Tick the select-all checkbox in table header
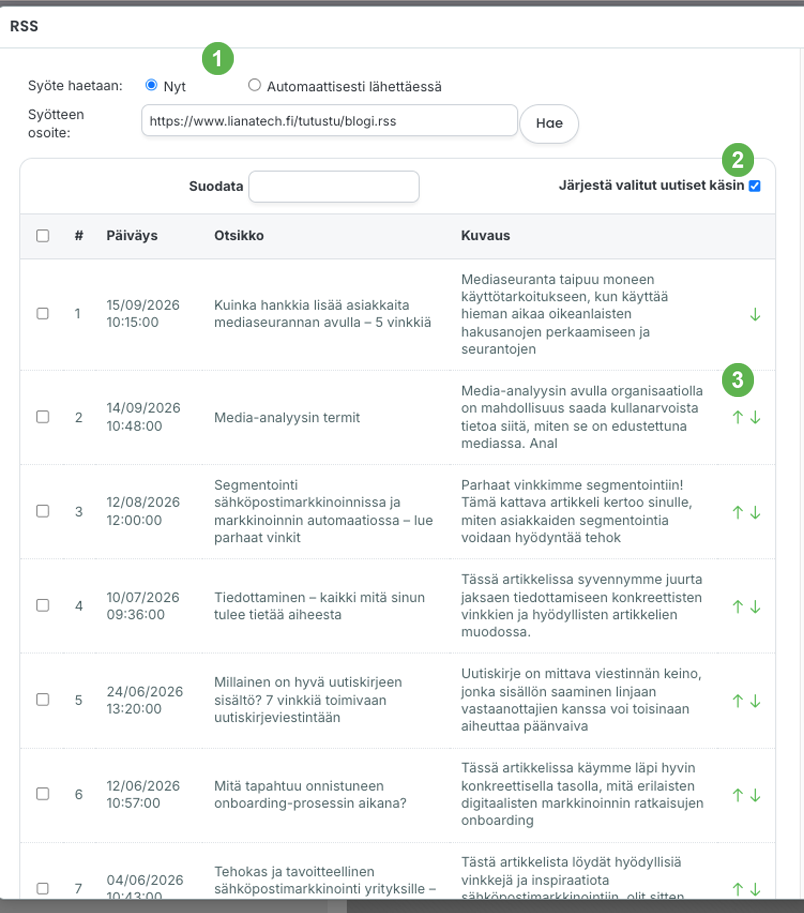Viewport: 804px width, 913px height. coord(42,235)
